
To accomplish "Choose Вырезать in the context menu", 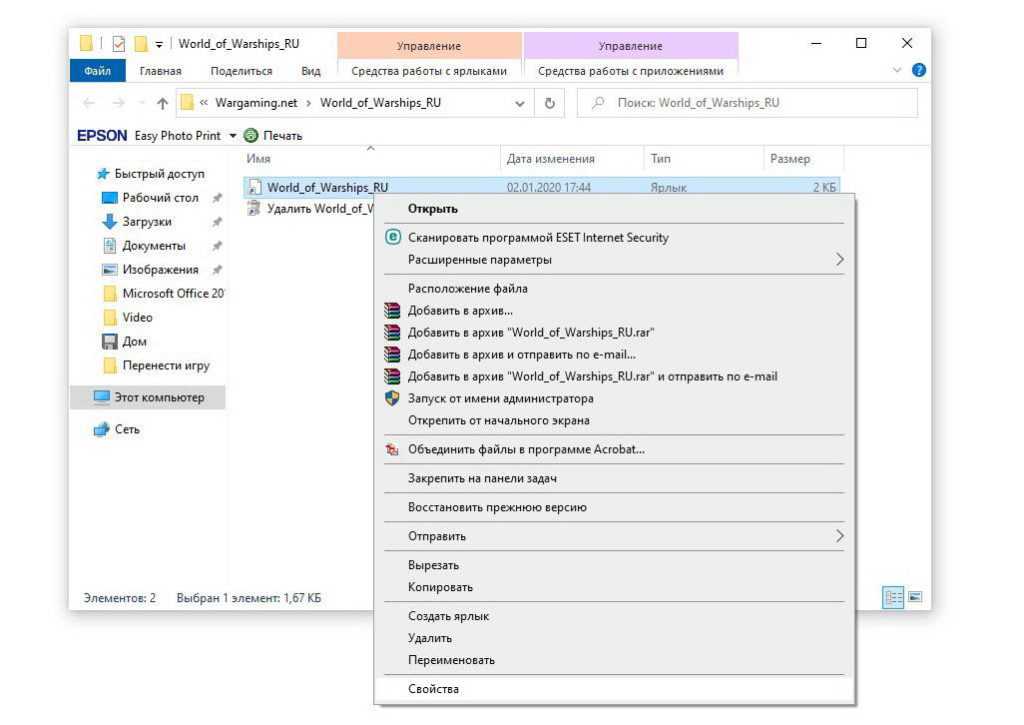I will (x=614, y=565).
